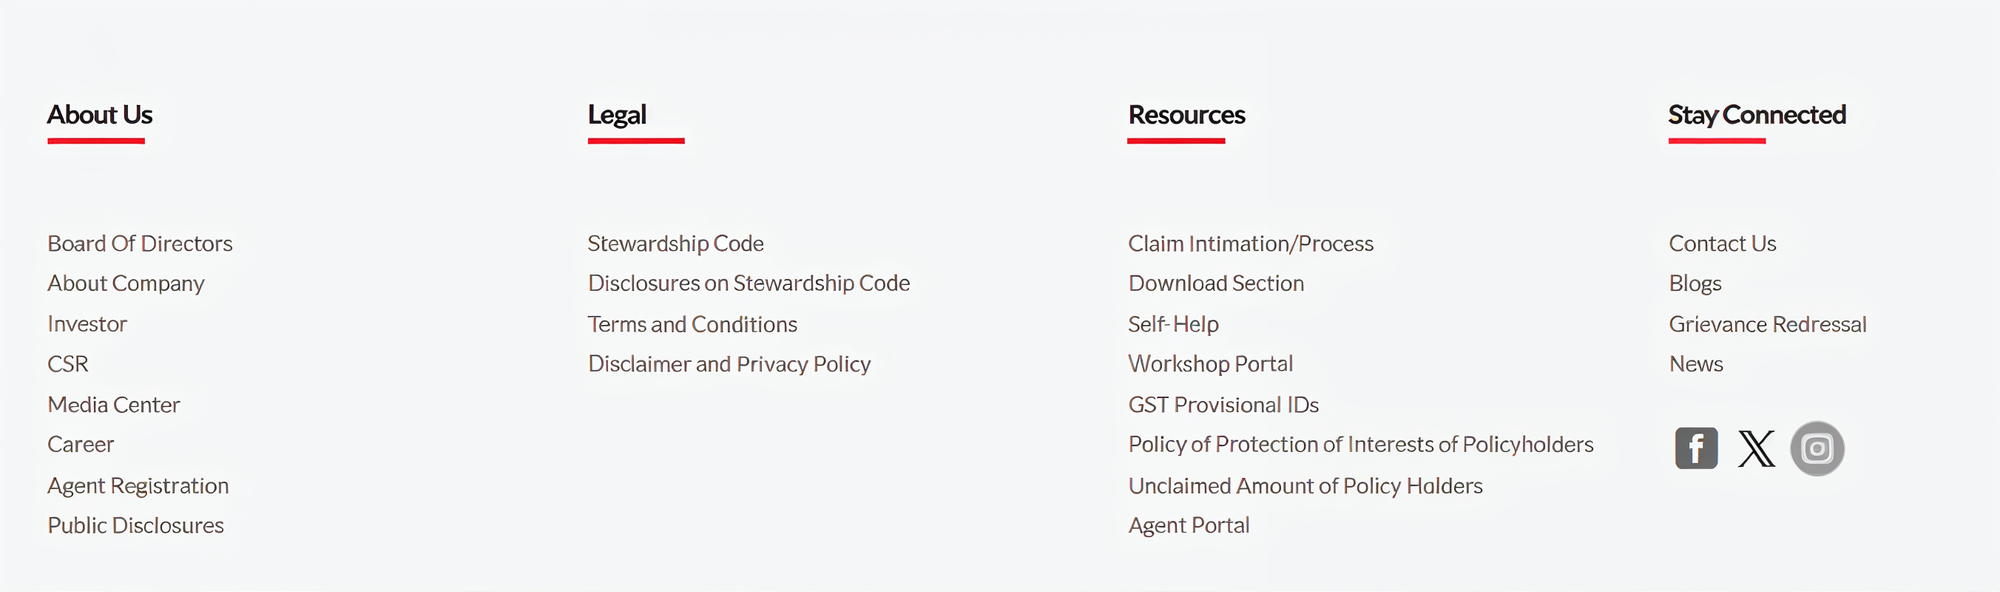View Public Disclosures page

click(136, 526)
